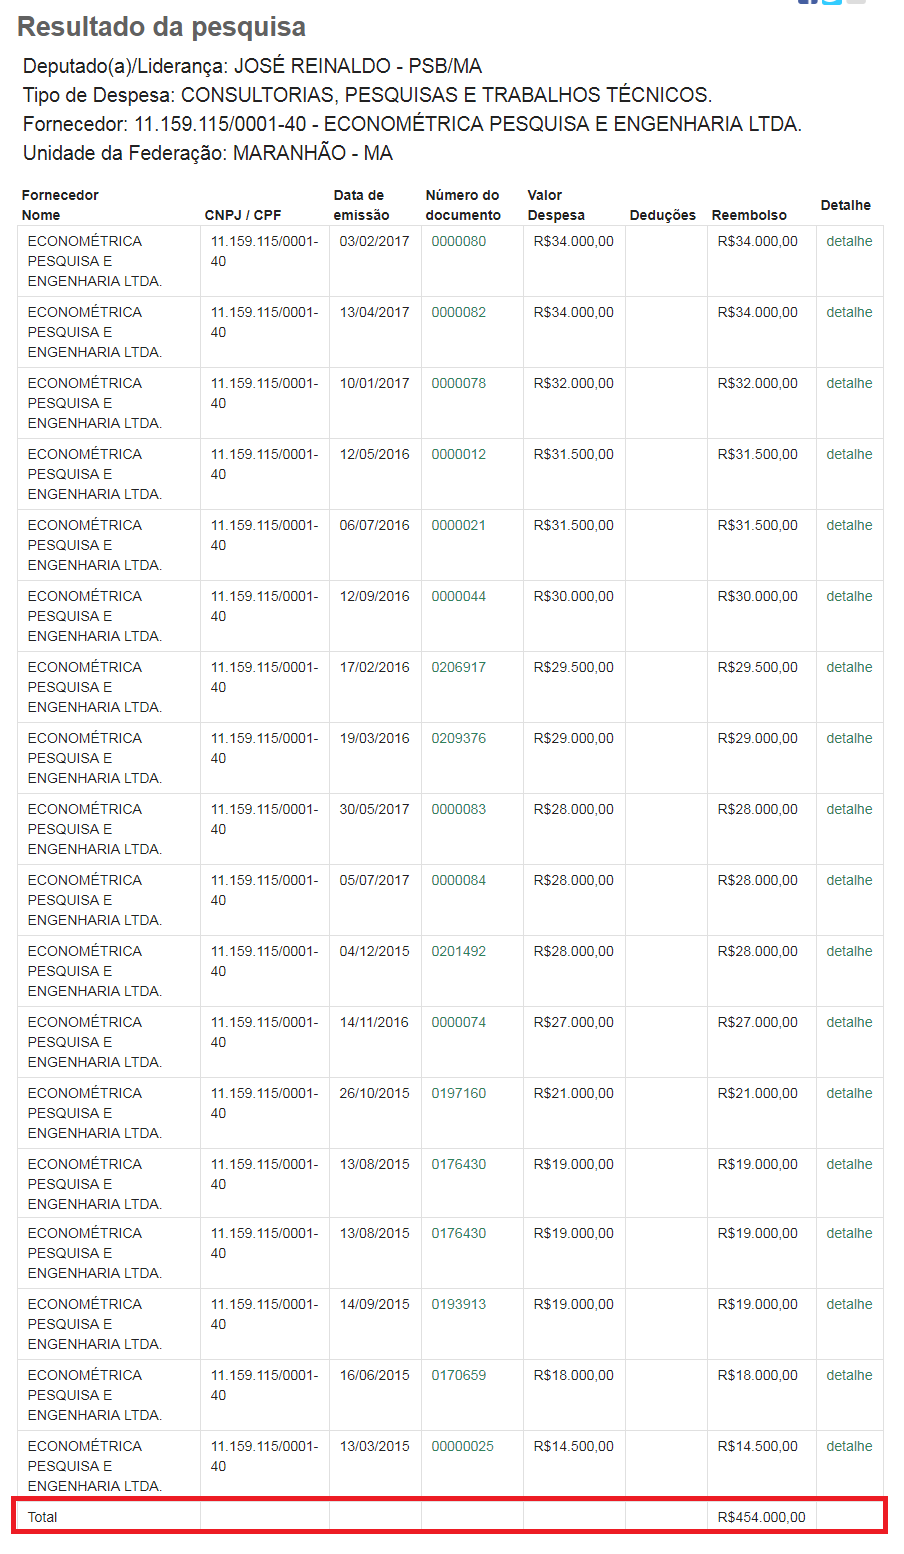The width and height of the screenshot is (904, 1554).
Task: Open document number 0000021 link
Action: (459, 525)
